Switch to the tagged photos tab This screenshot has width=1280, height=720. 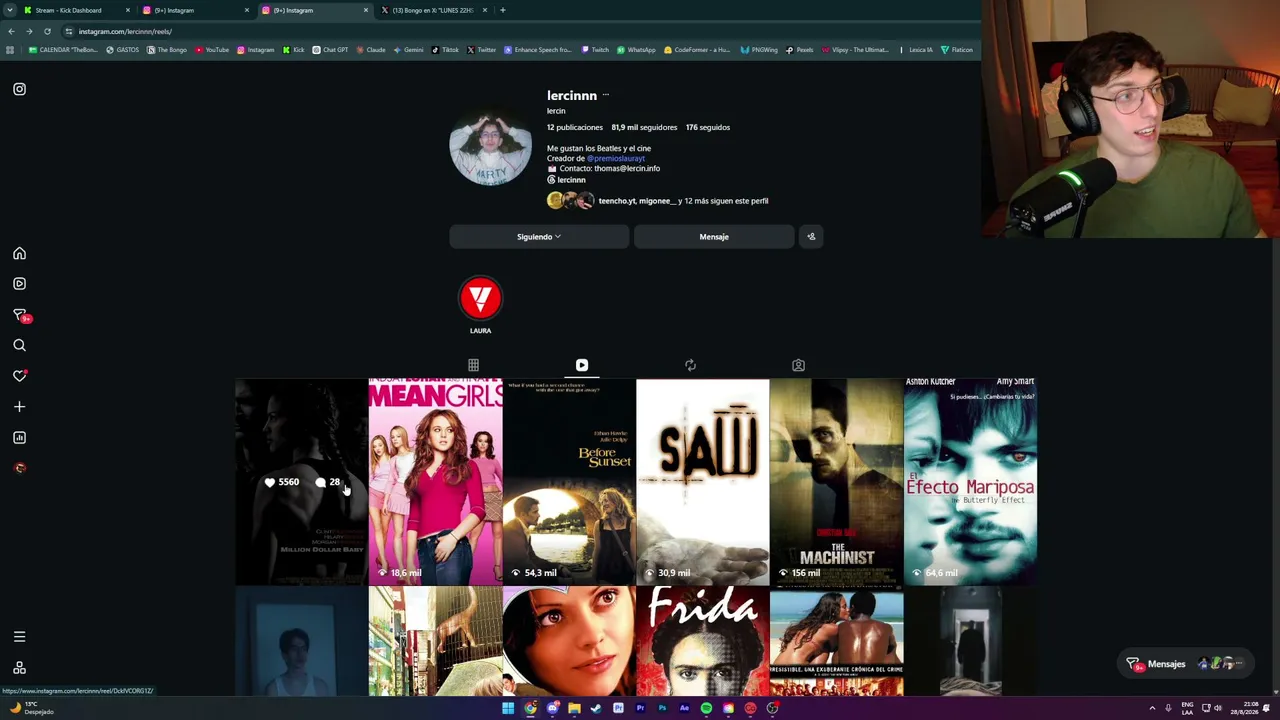pos(798,365)
